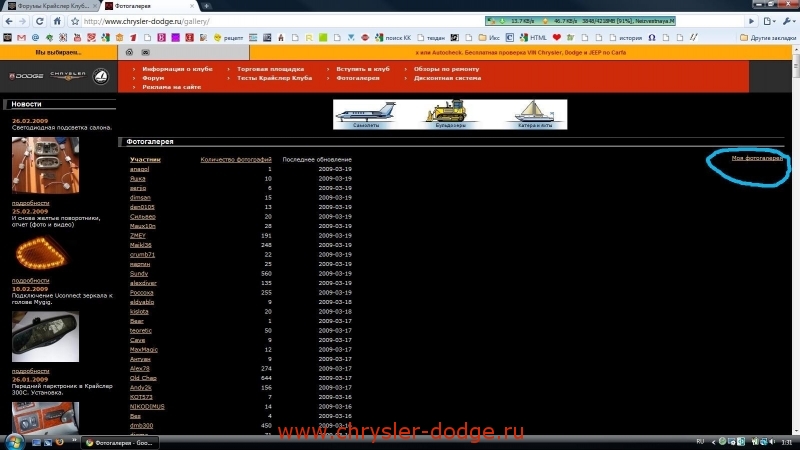
Task: Open the red heart bookmark
Action: pos(557,38)
